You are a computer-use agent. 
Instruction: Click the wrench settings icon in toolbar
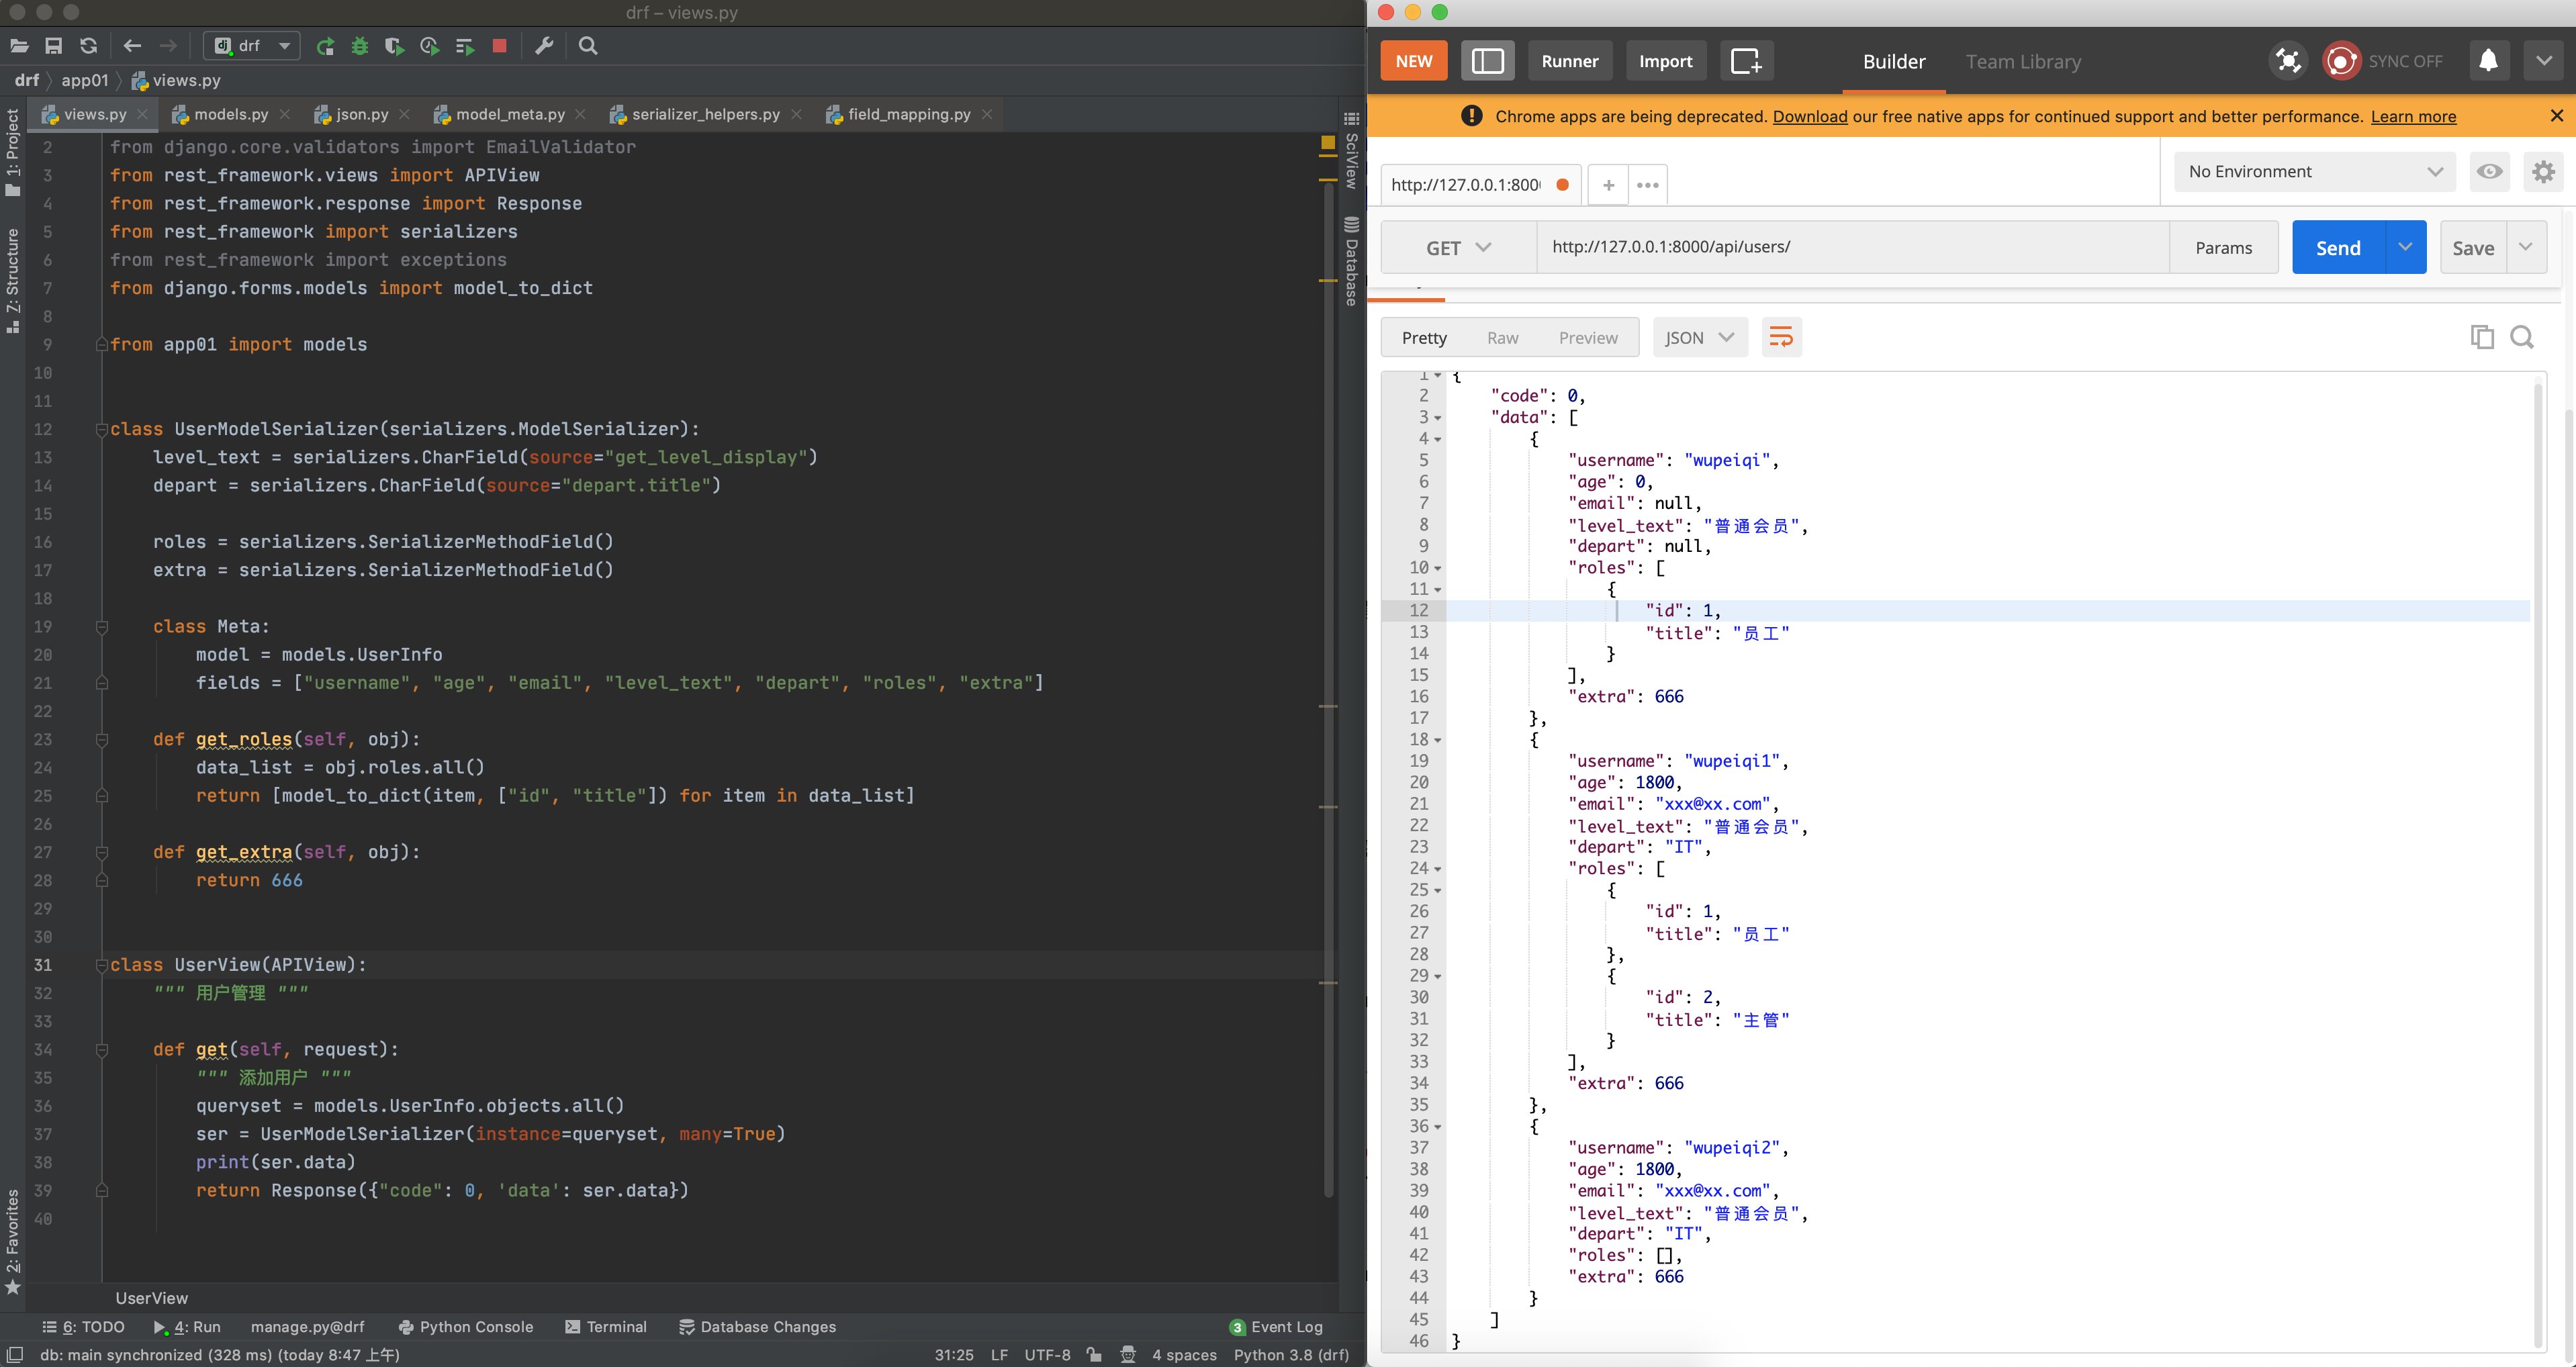pos(544,46)
